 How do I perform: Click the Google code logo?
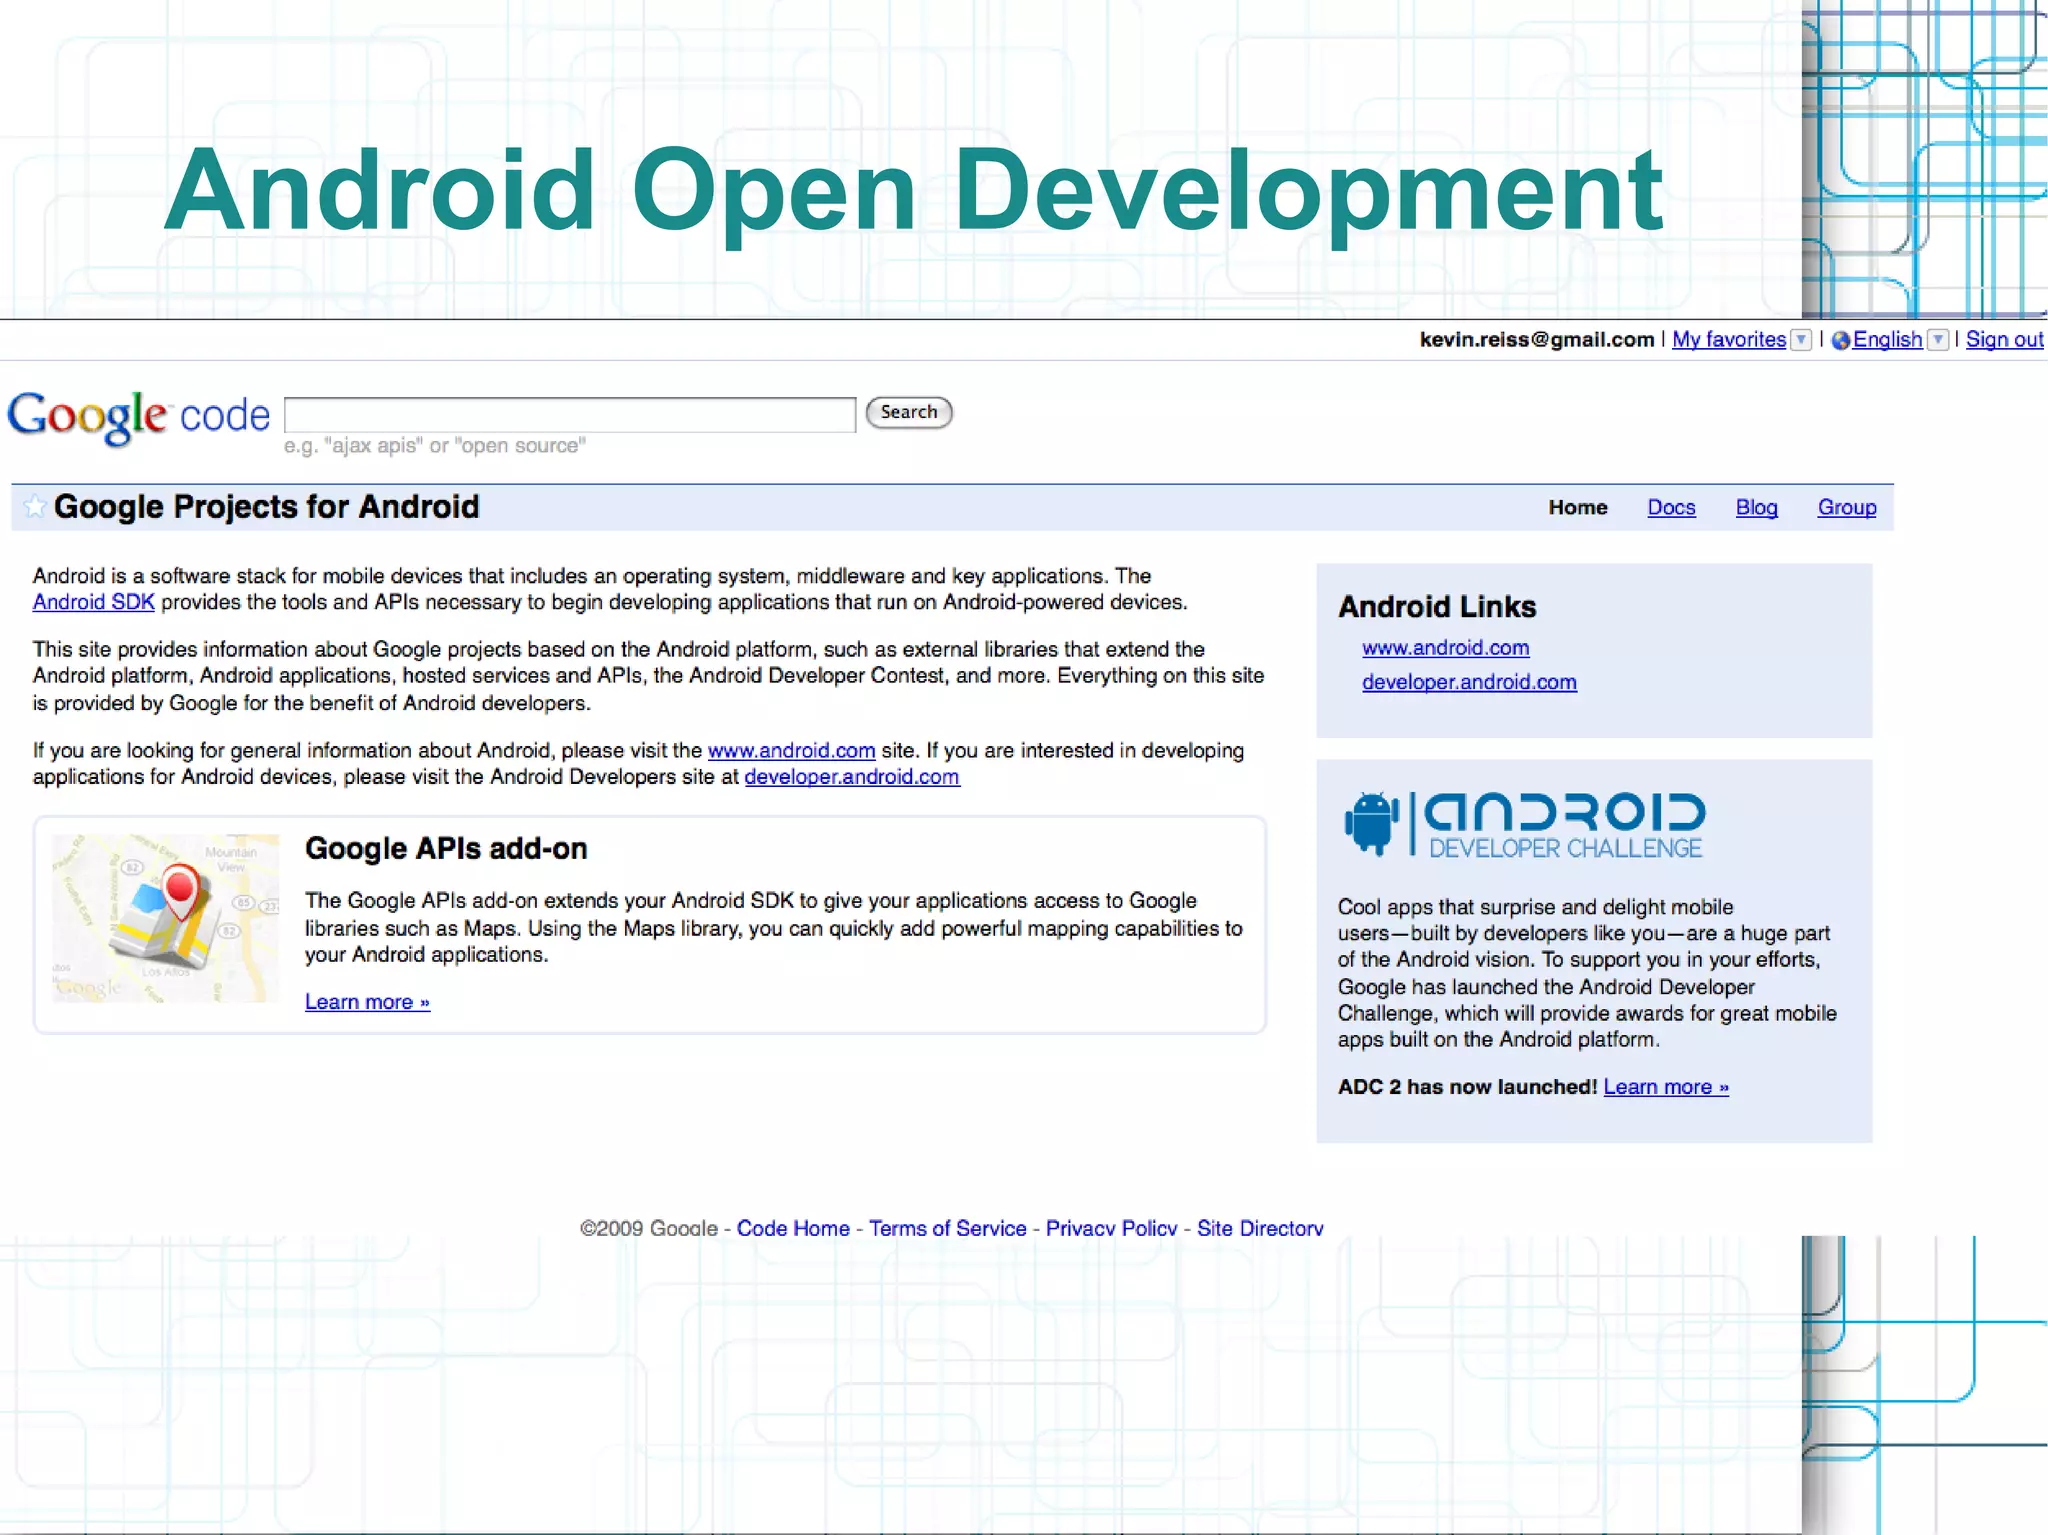[139, 417]
